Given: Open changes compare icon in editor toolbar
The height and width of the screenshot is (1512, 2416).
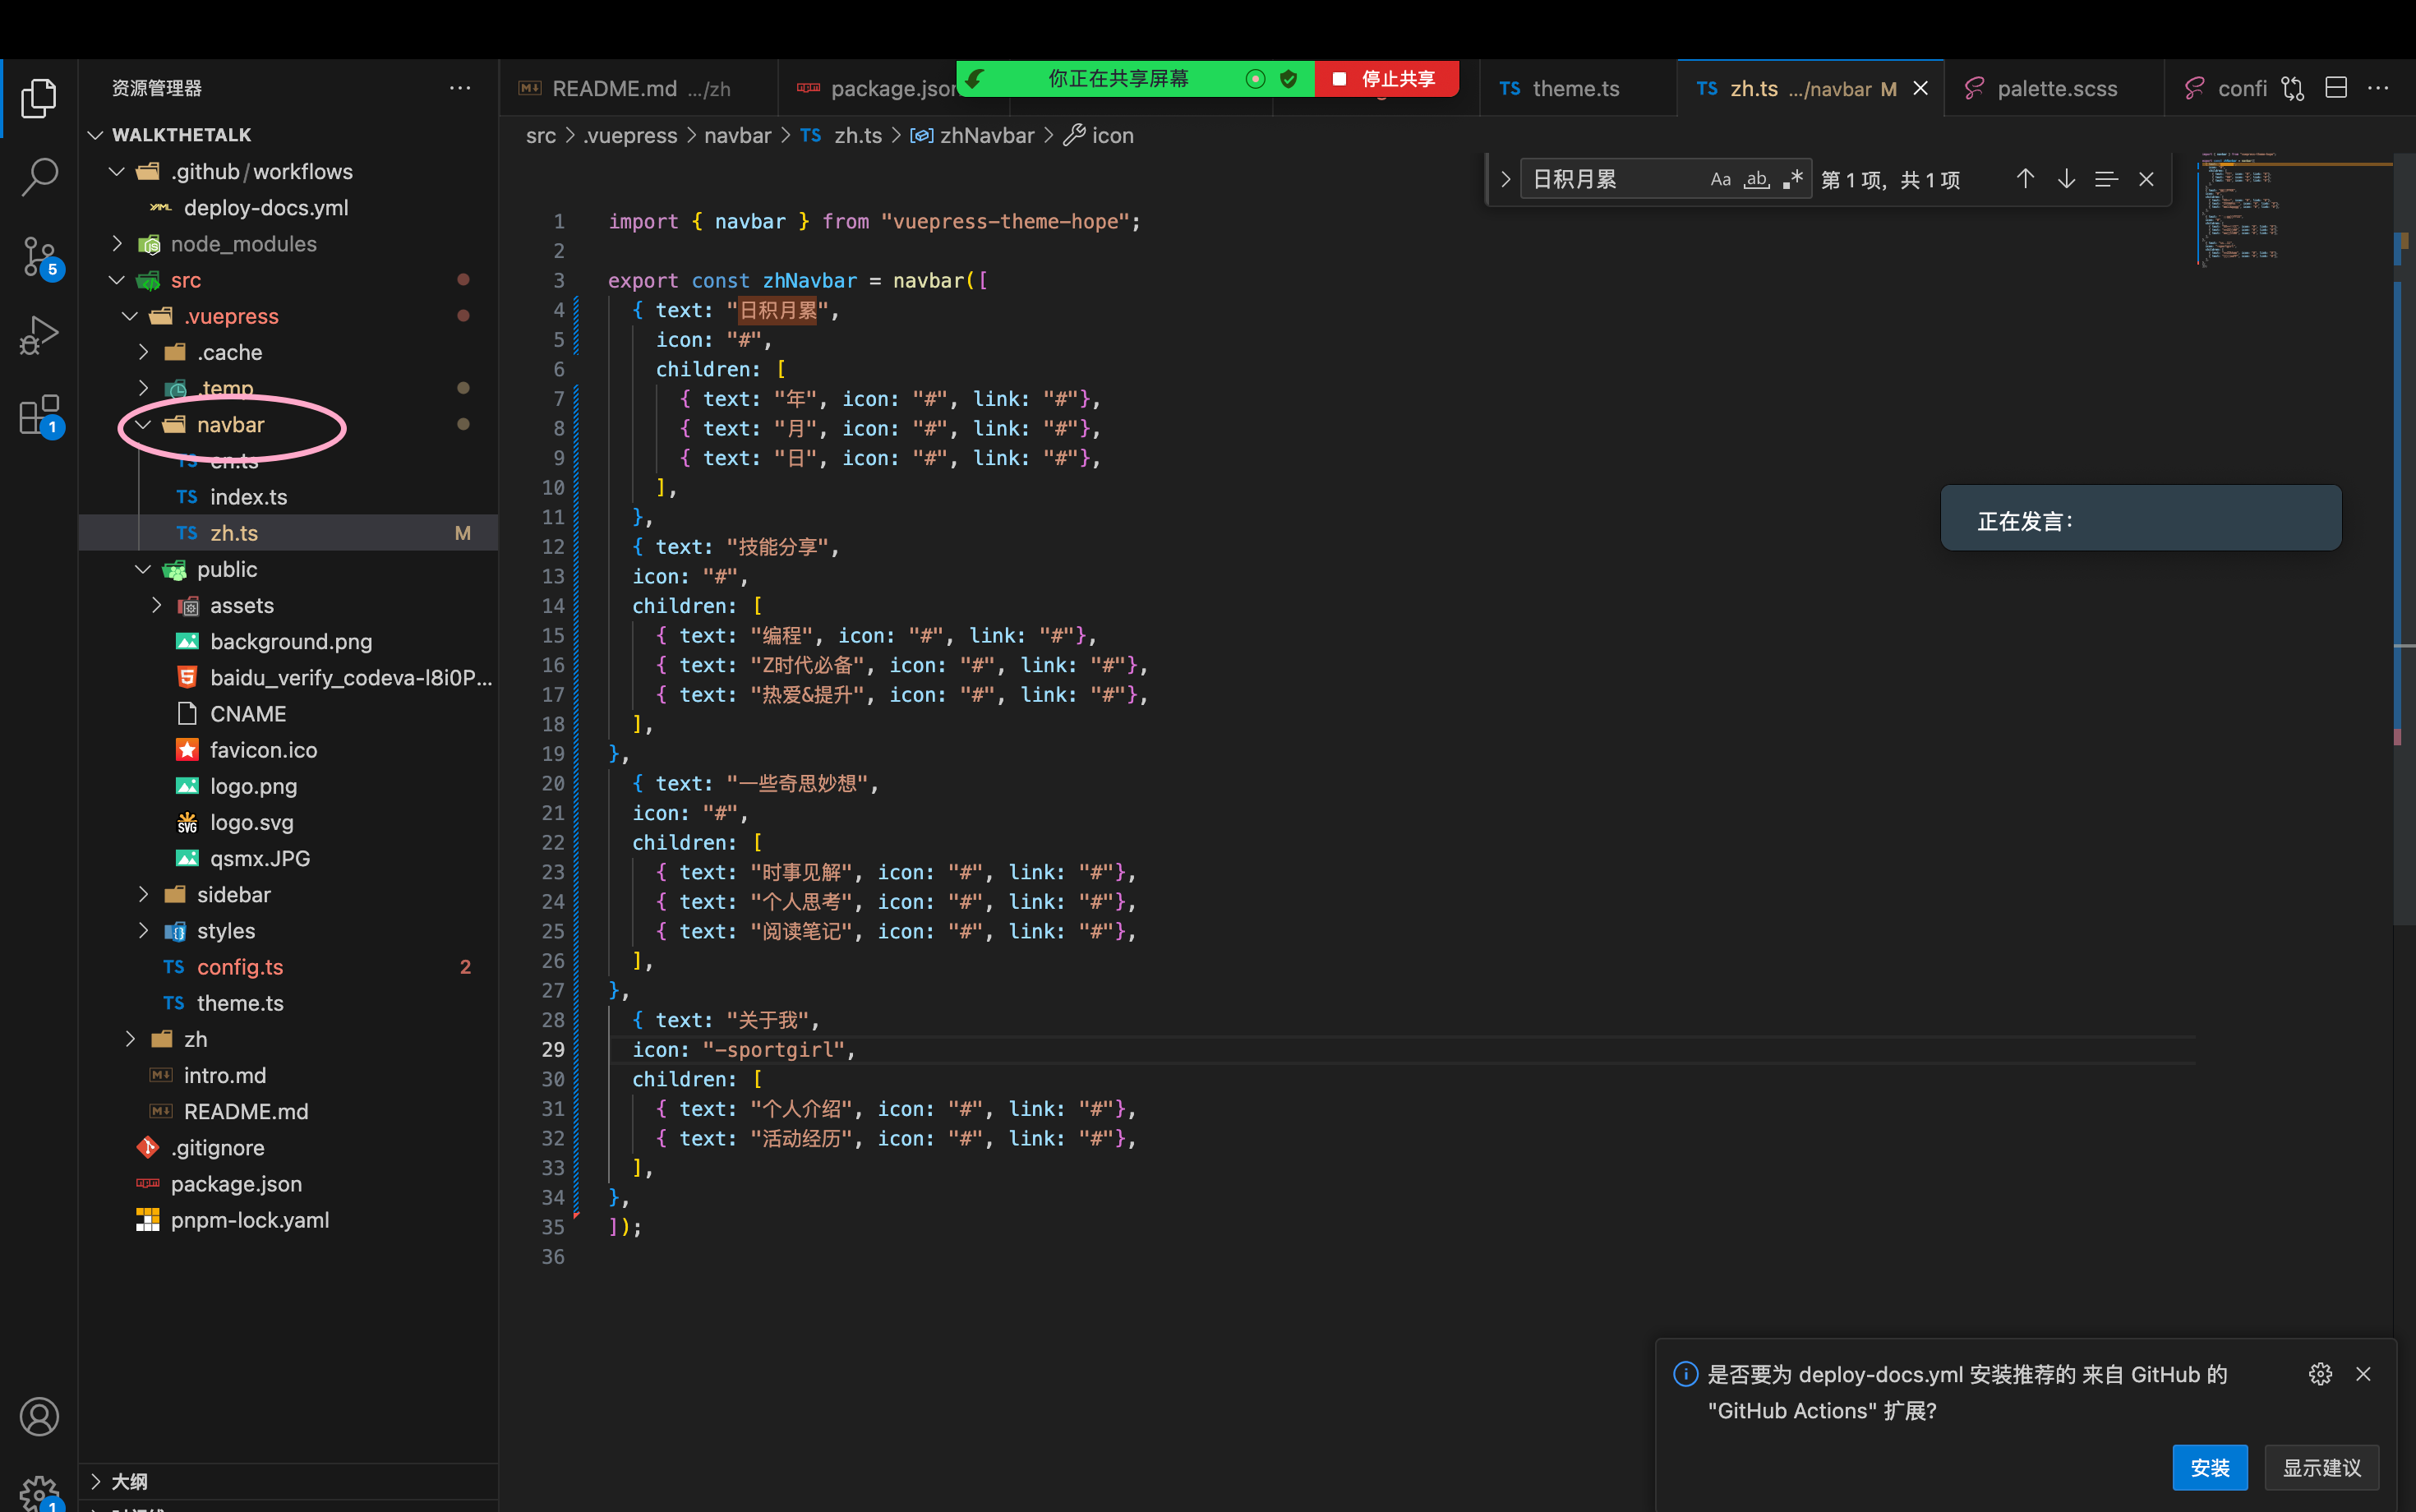Looking at the screenshot, I should coord(2293,88).
